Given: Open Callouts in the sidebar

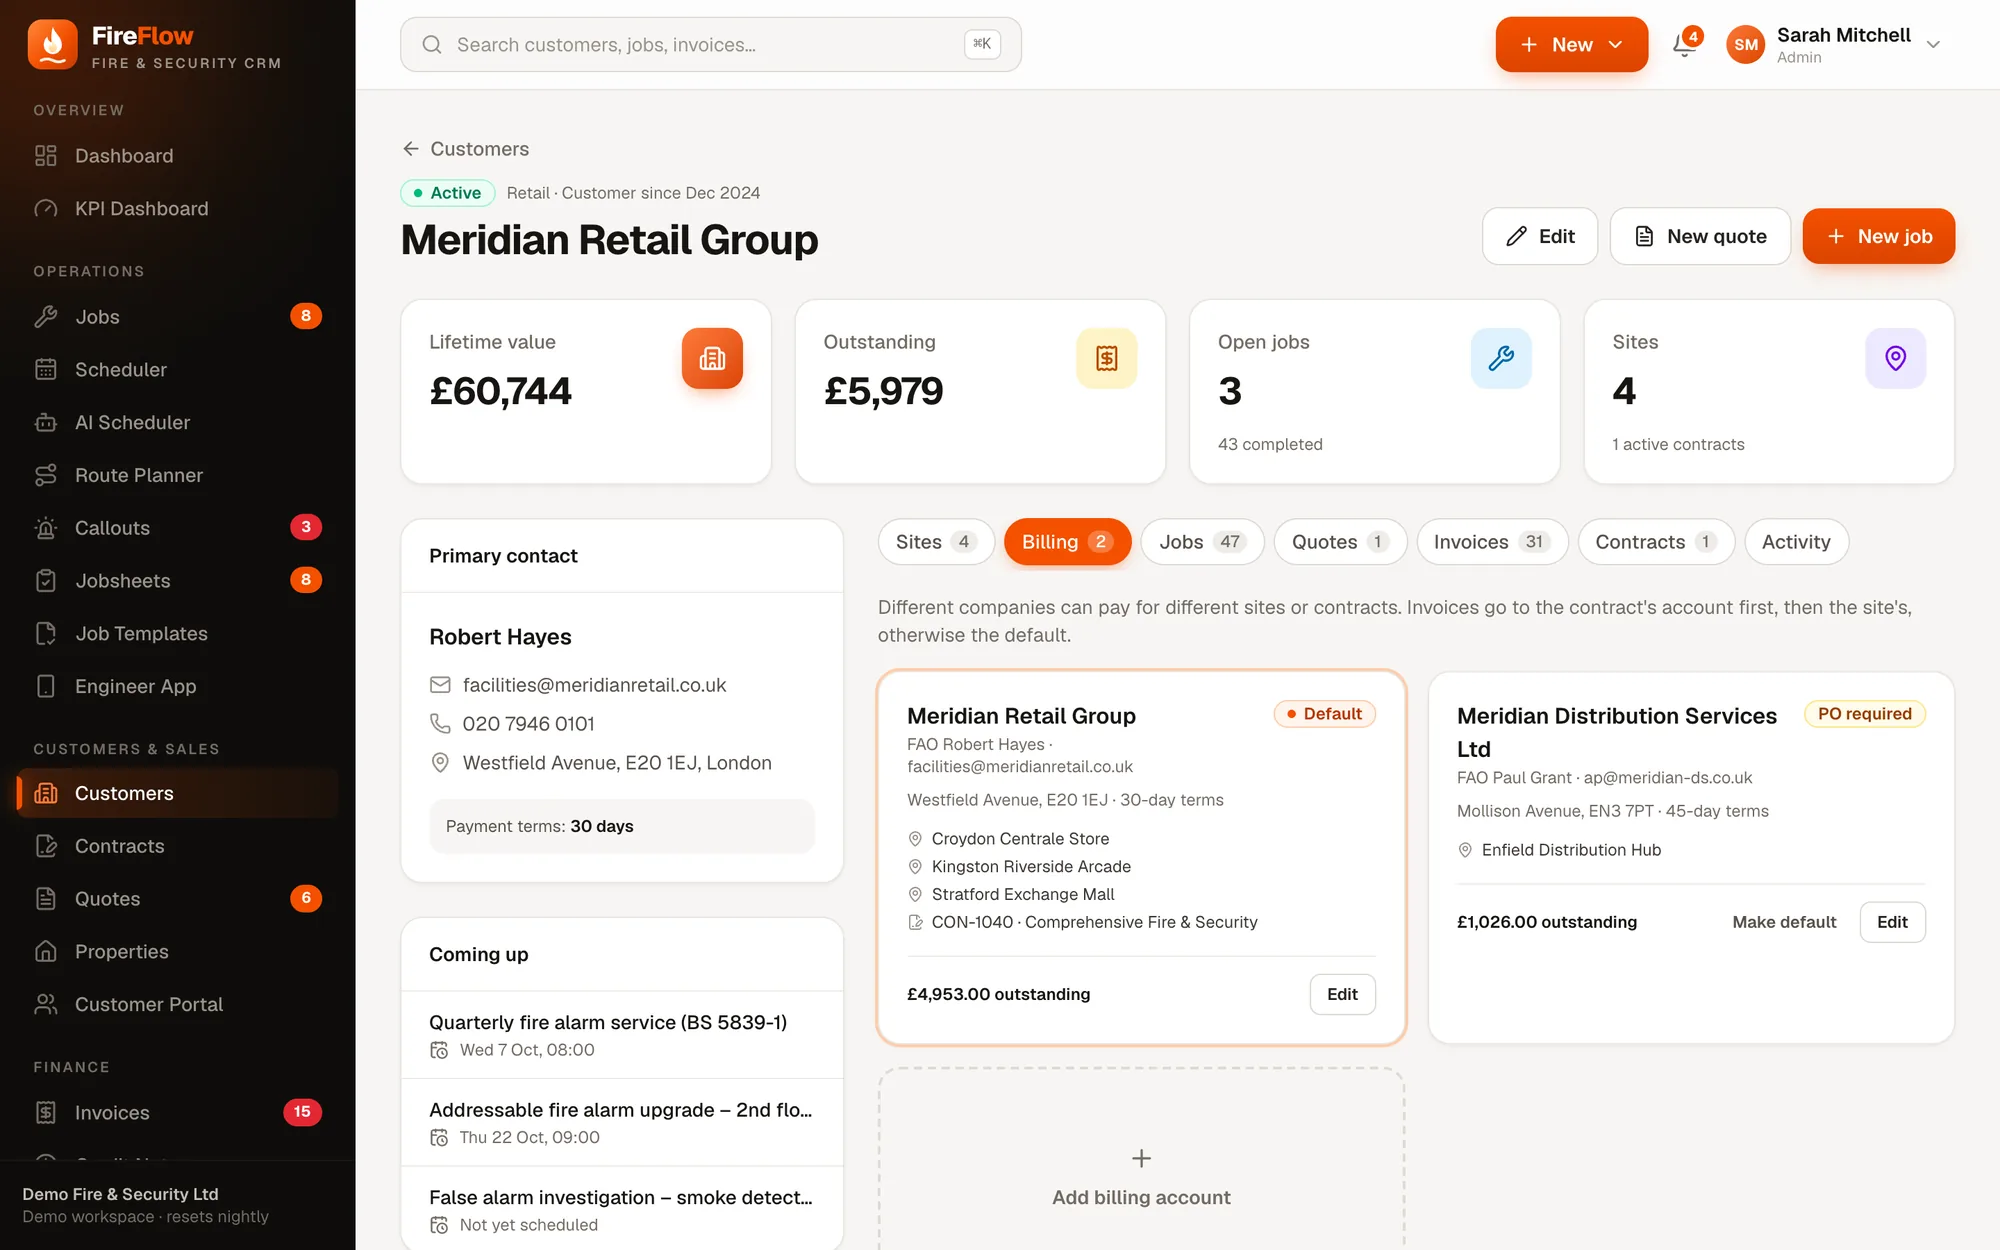Looking at the screenshot, I should click(178, 528).
